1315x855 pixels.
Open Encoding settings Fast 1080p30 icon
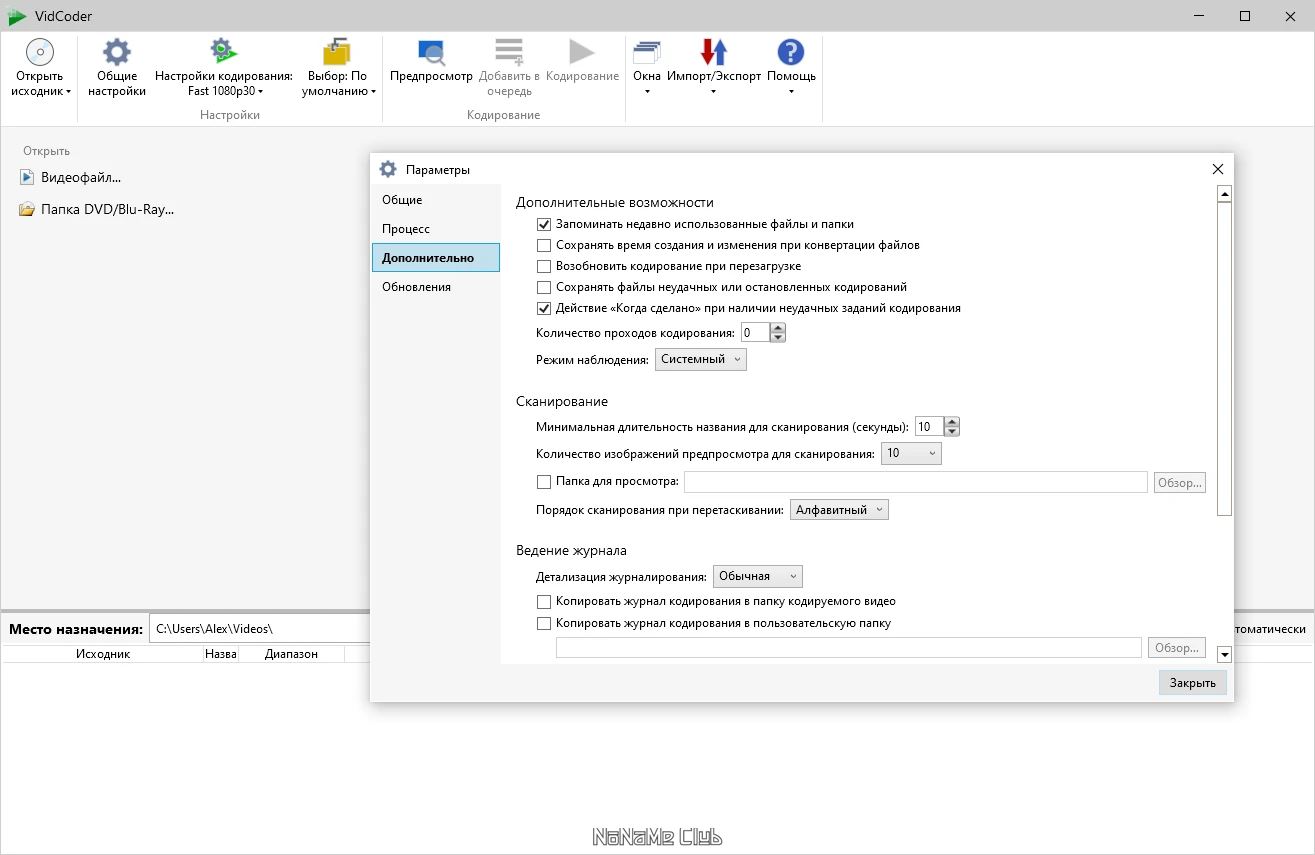(223, 52)
